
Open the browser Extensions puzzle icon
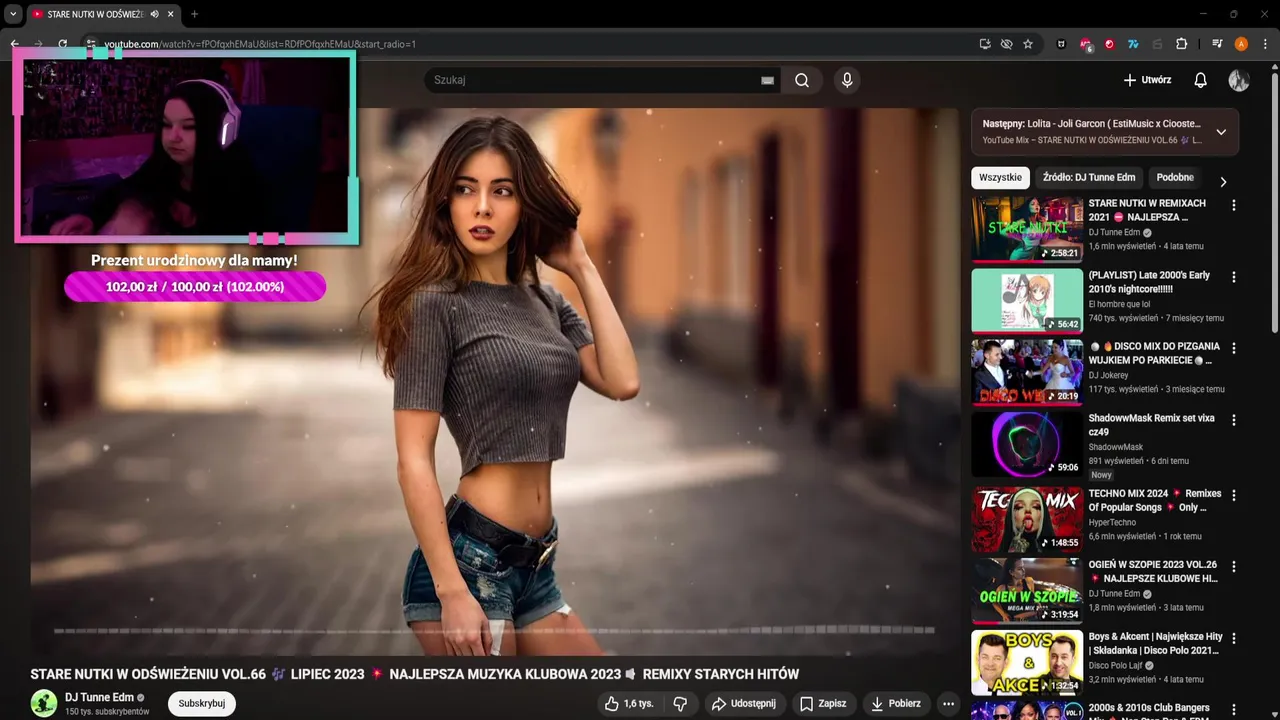(1181, 44)
